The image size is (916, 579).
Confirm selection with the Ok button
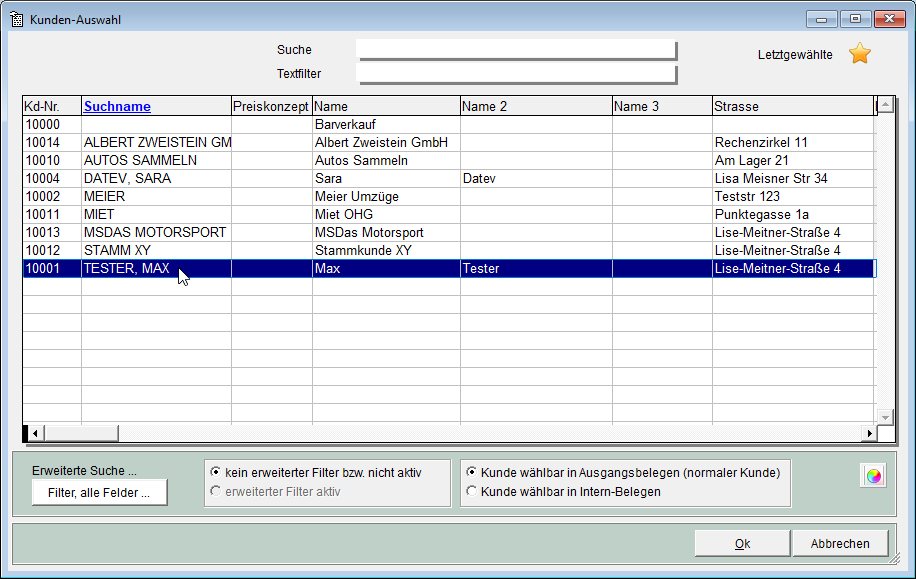pyautogui.click(x=742, y=543)
